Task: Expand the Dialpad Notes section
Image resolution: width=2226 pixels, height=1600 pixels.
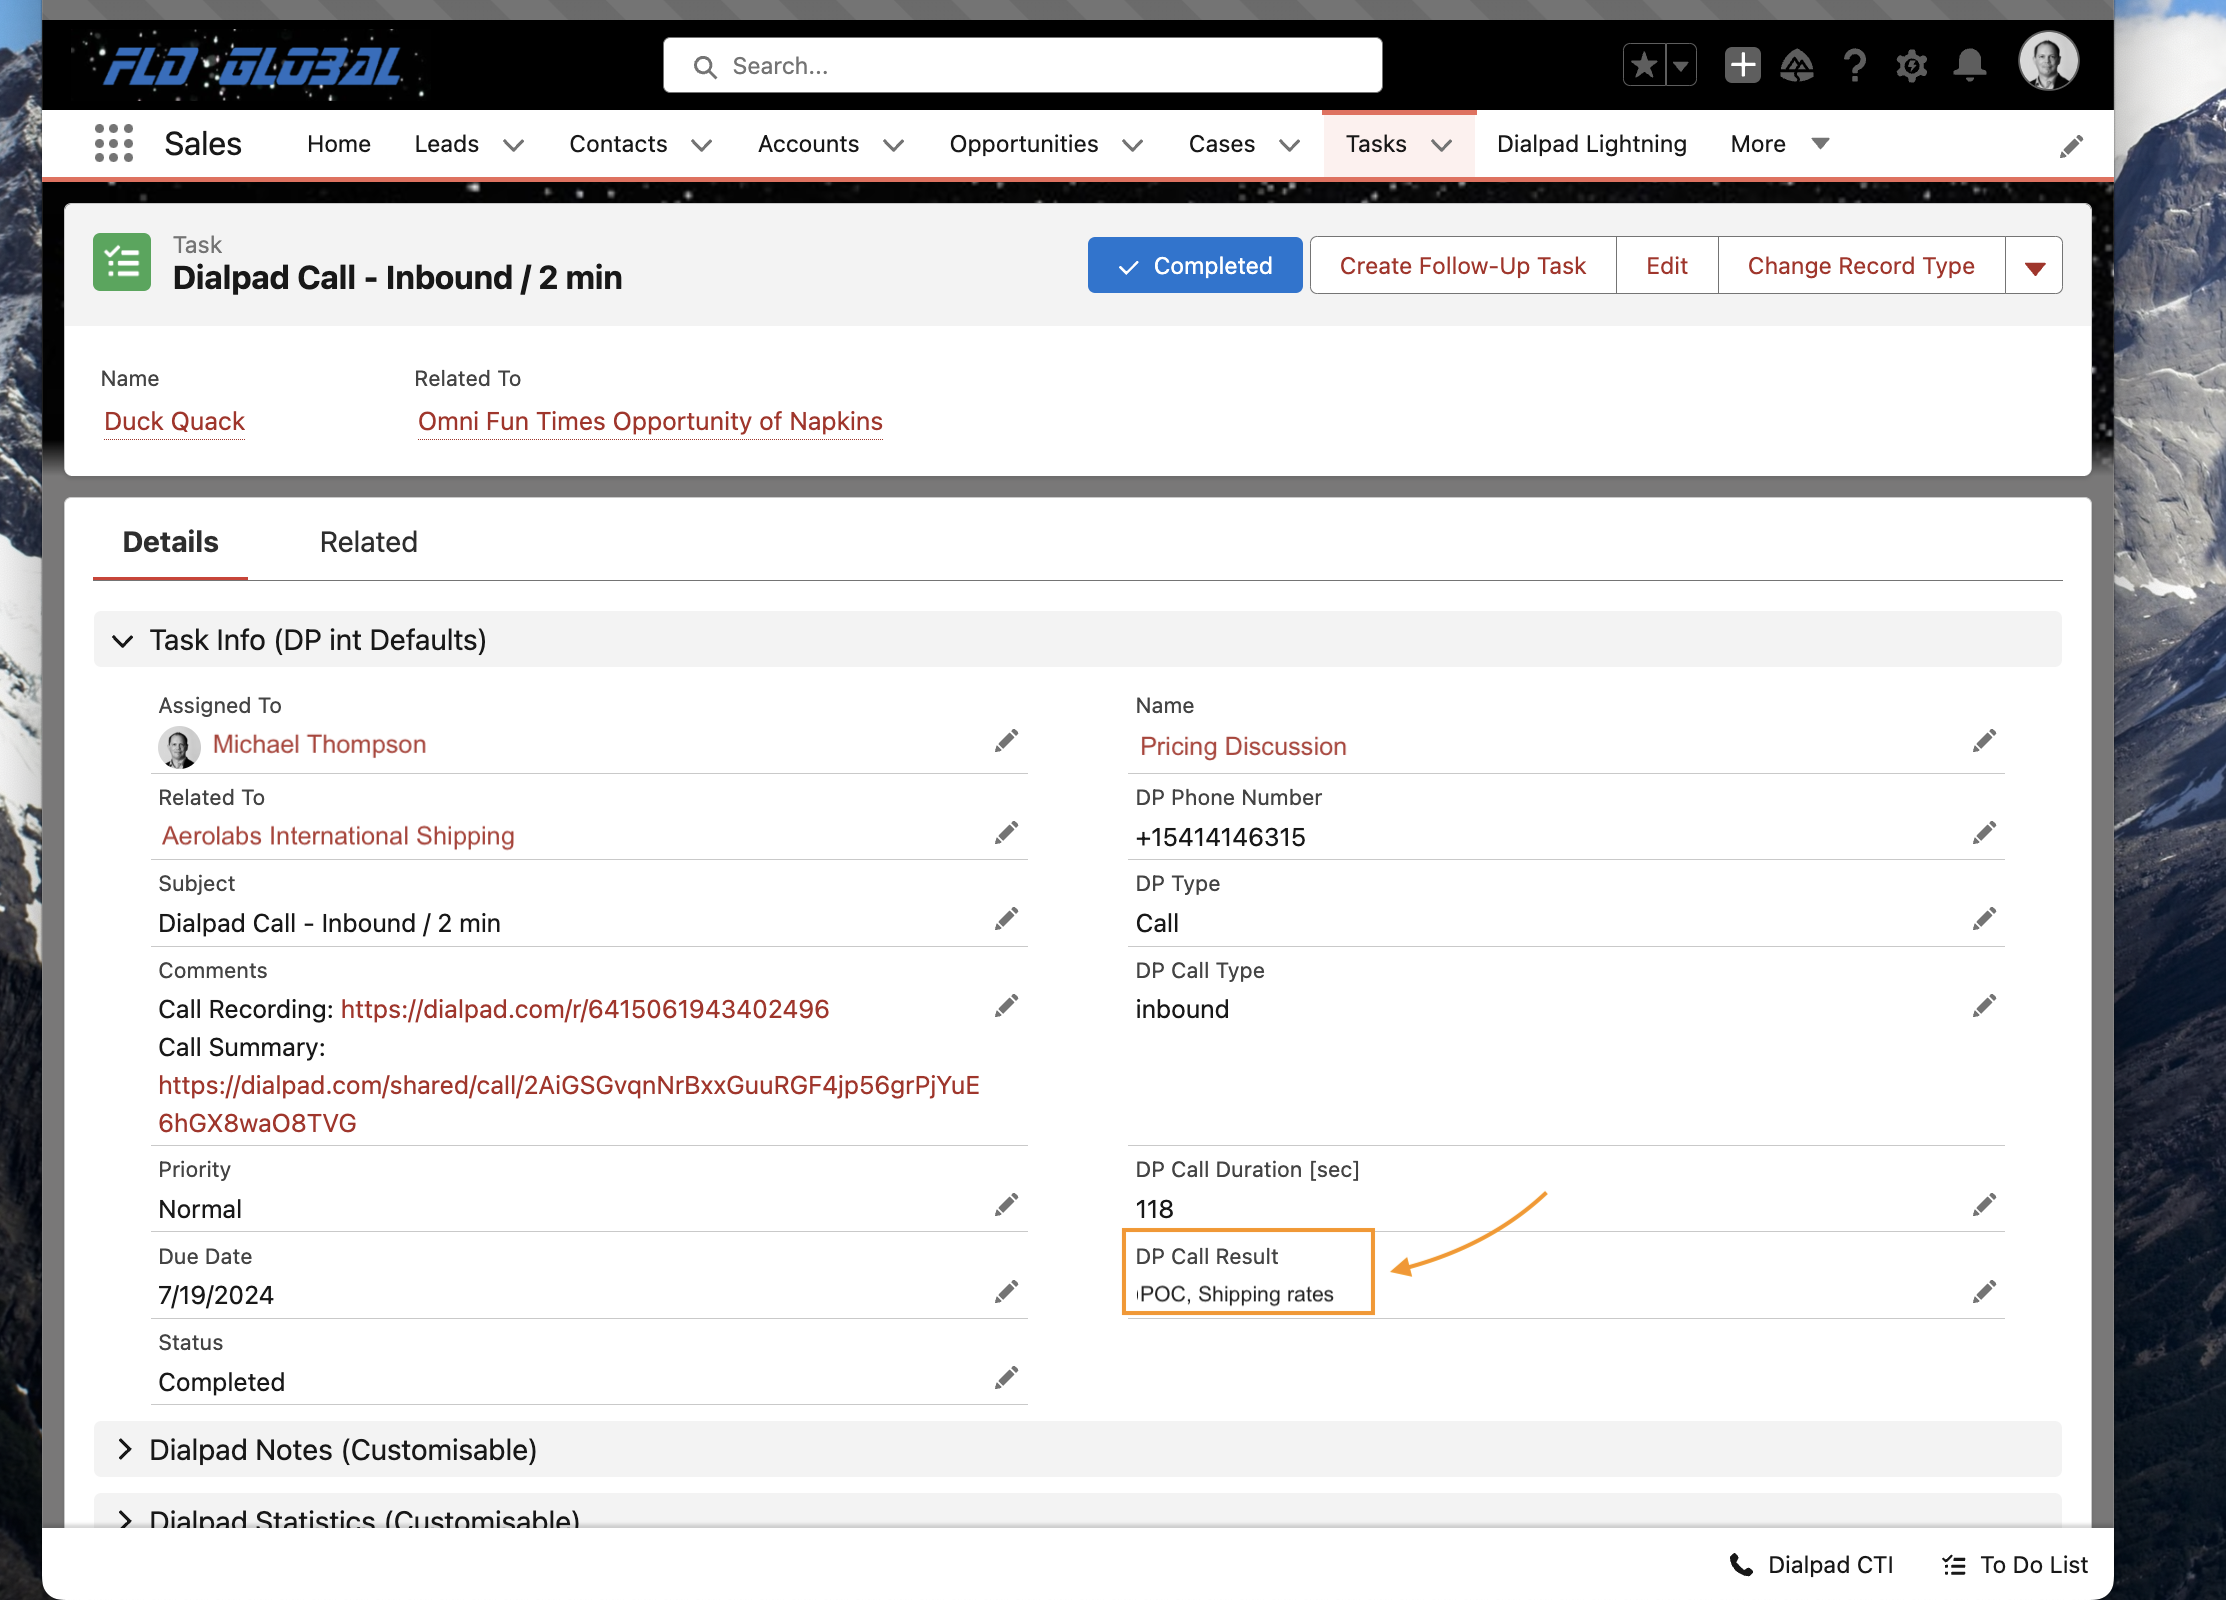Action: point(124,1449)
